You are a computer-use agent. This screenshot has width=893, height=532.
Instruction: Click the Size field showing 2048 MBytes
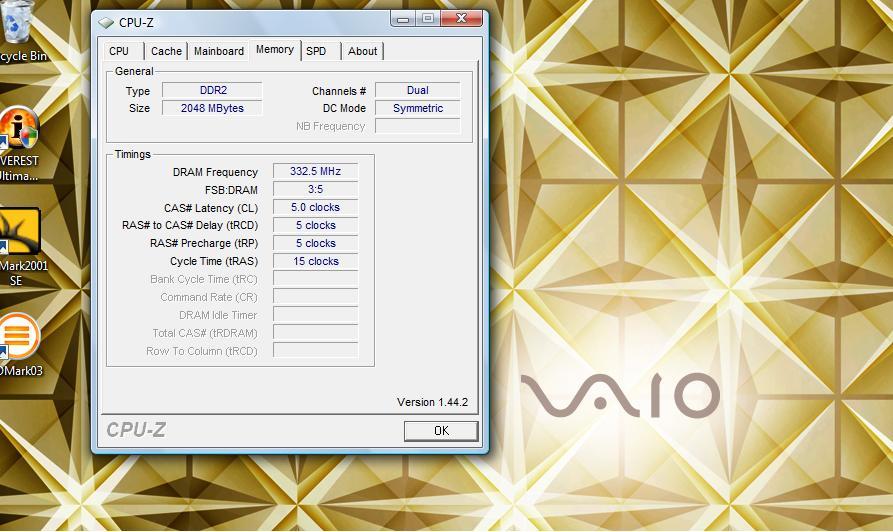212,108
